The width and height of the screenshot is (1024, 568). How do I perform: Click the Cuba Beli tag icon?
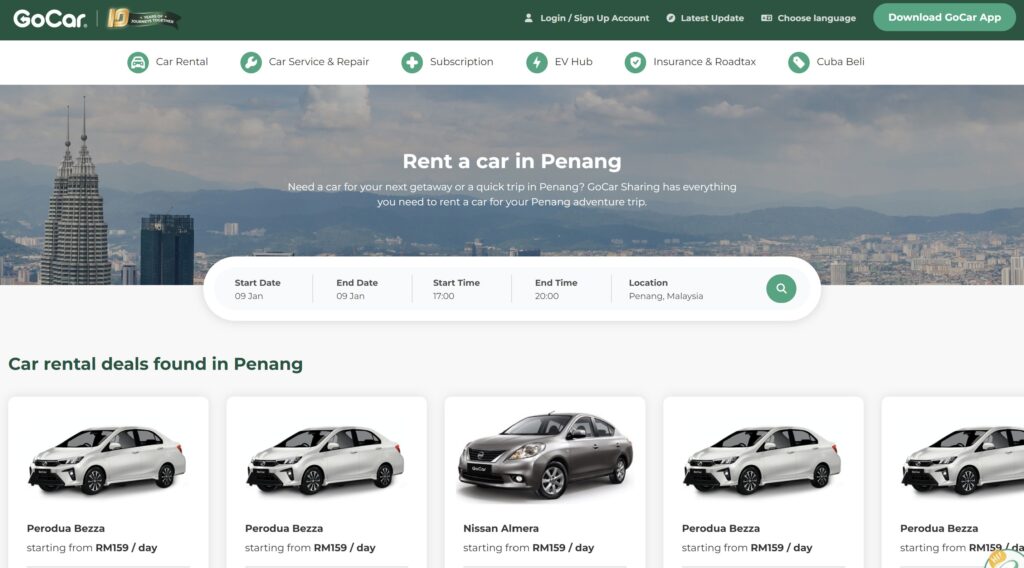pos(798,62)
